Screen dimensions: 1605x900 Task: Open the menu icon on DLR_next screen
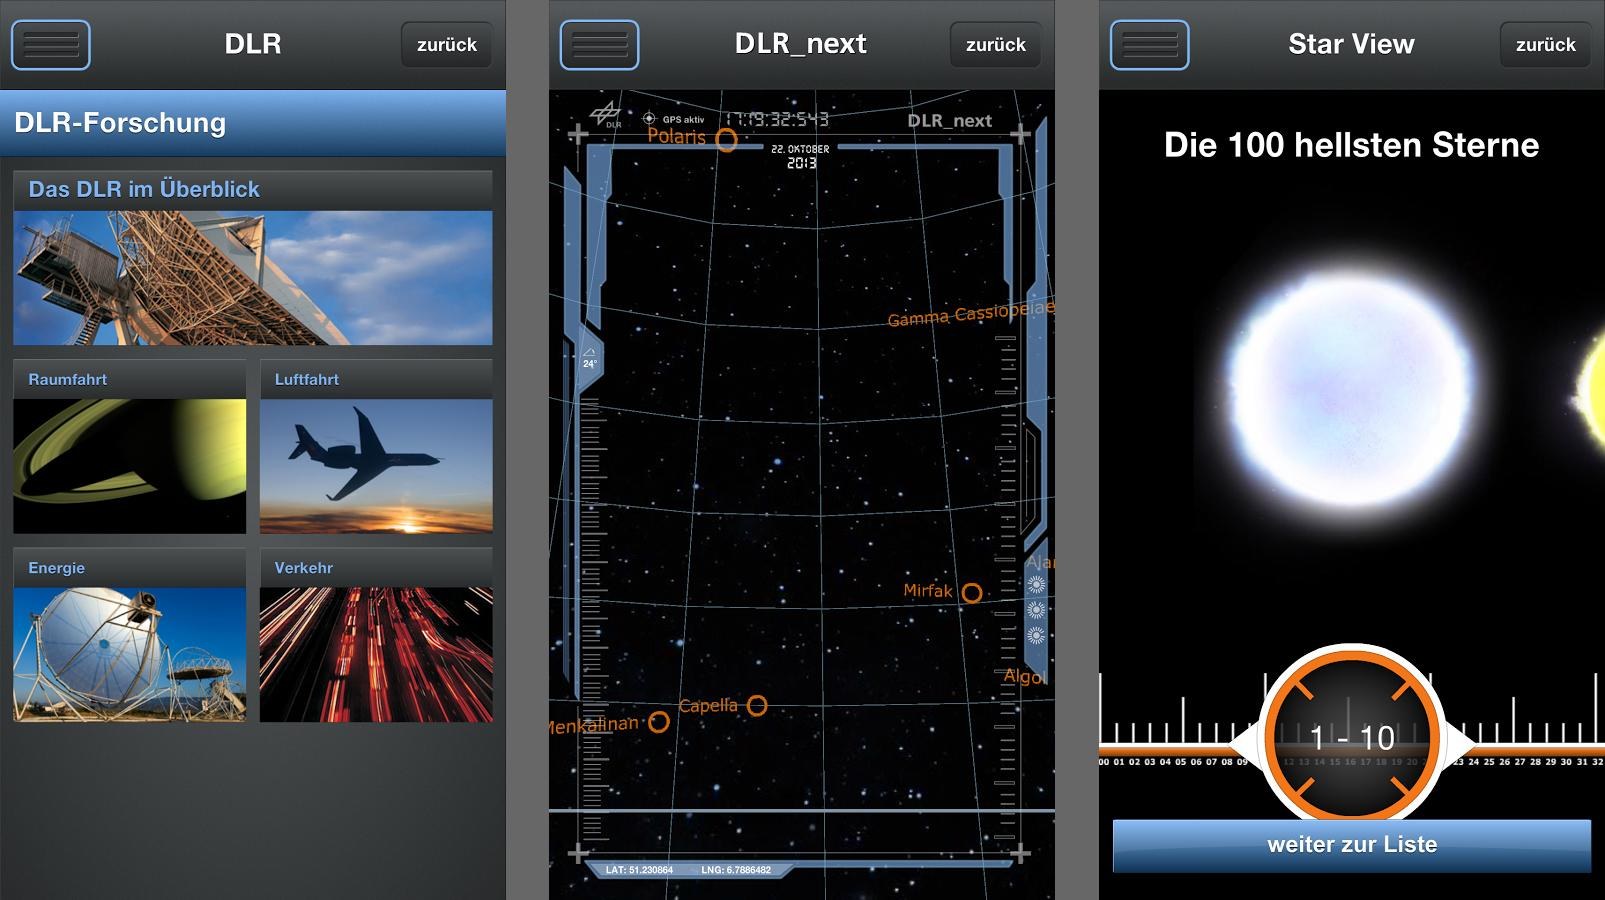click(599, 45)
